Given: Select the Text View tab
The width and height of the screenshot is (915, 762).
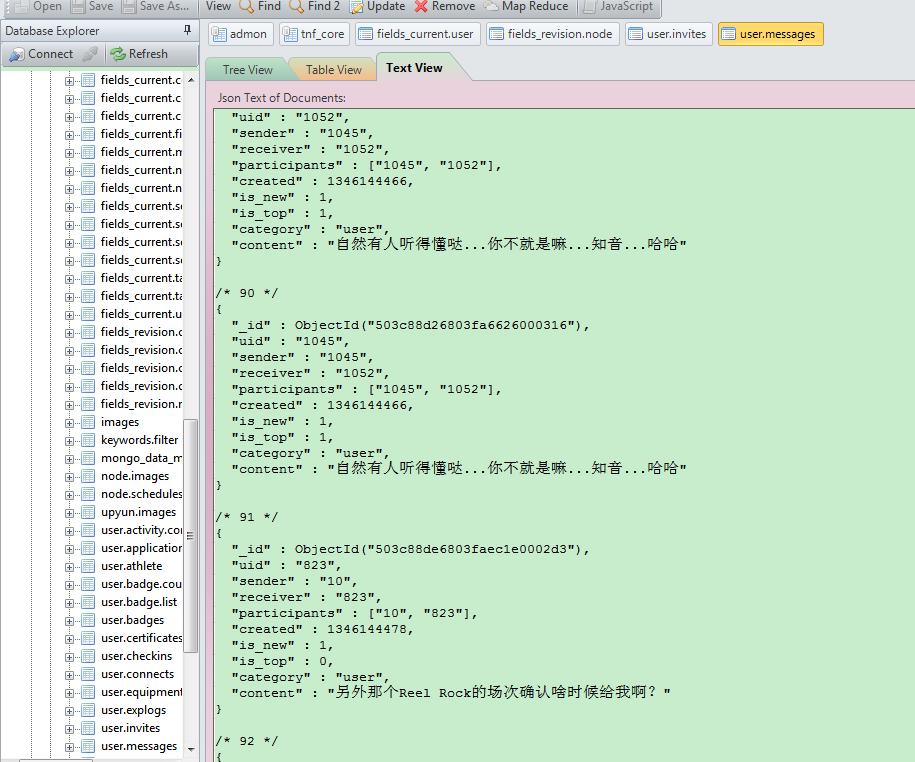Looking at the screenshot, I should [x=414, y=68].
